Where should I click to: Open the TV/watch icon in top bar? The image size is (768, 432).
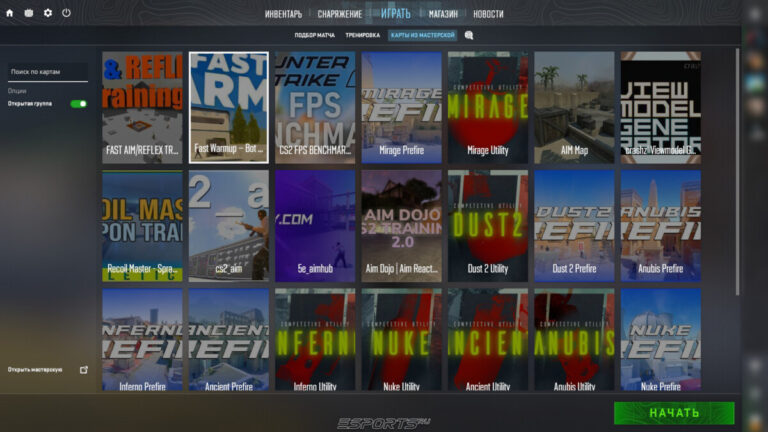click(29, 13)
